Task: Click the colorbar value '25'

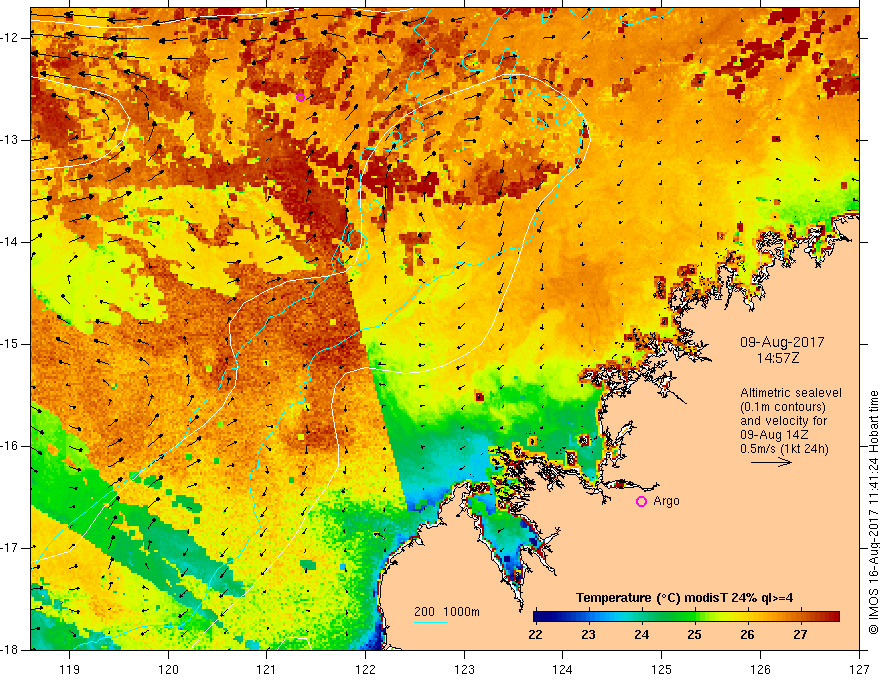Action: coord(694,635)
